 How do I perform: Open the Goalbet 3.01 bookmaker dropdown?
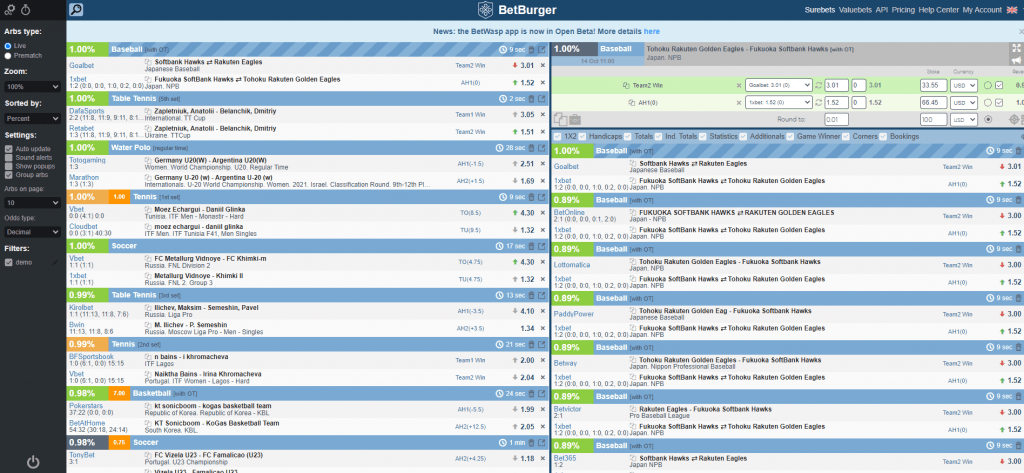pyautogui.click(x=778, y=85)
